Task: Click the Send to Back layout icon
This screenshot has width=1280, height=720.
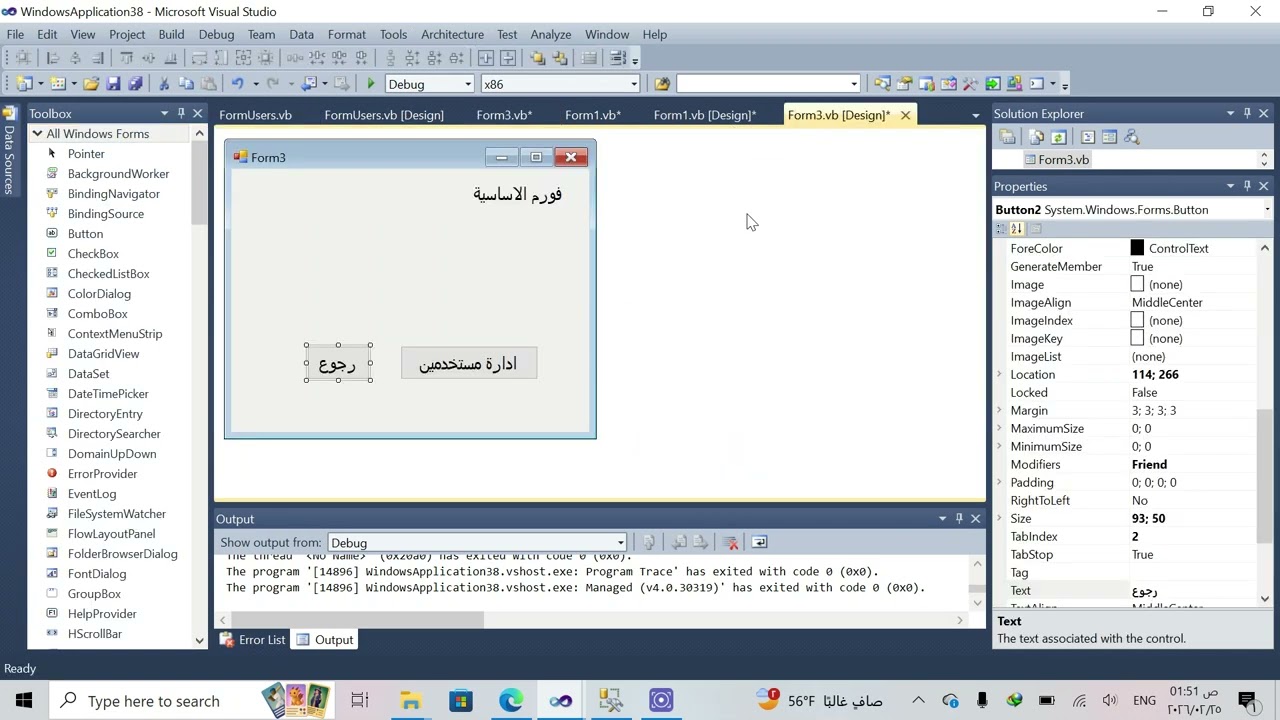Action: click(x=559, y=58)
